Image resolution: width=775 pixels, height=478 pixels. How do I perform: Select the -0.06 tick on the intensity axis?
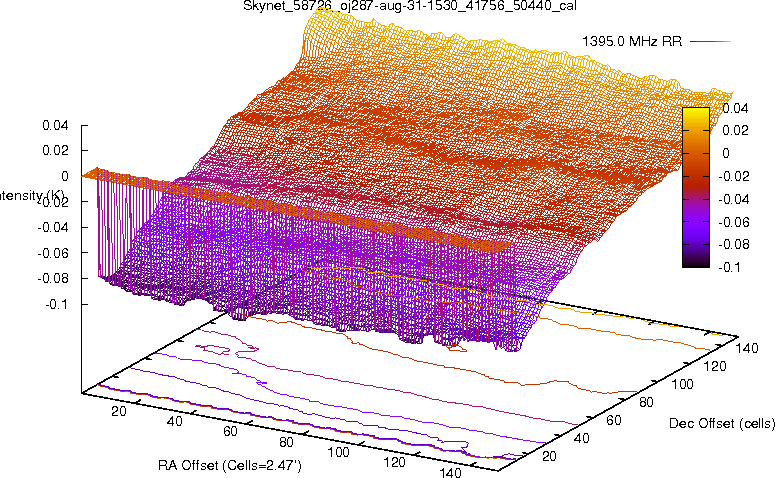click(53, 253)
